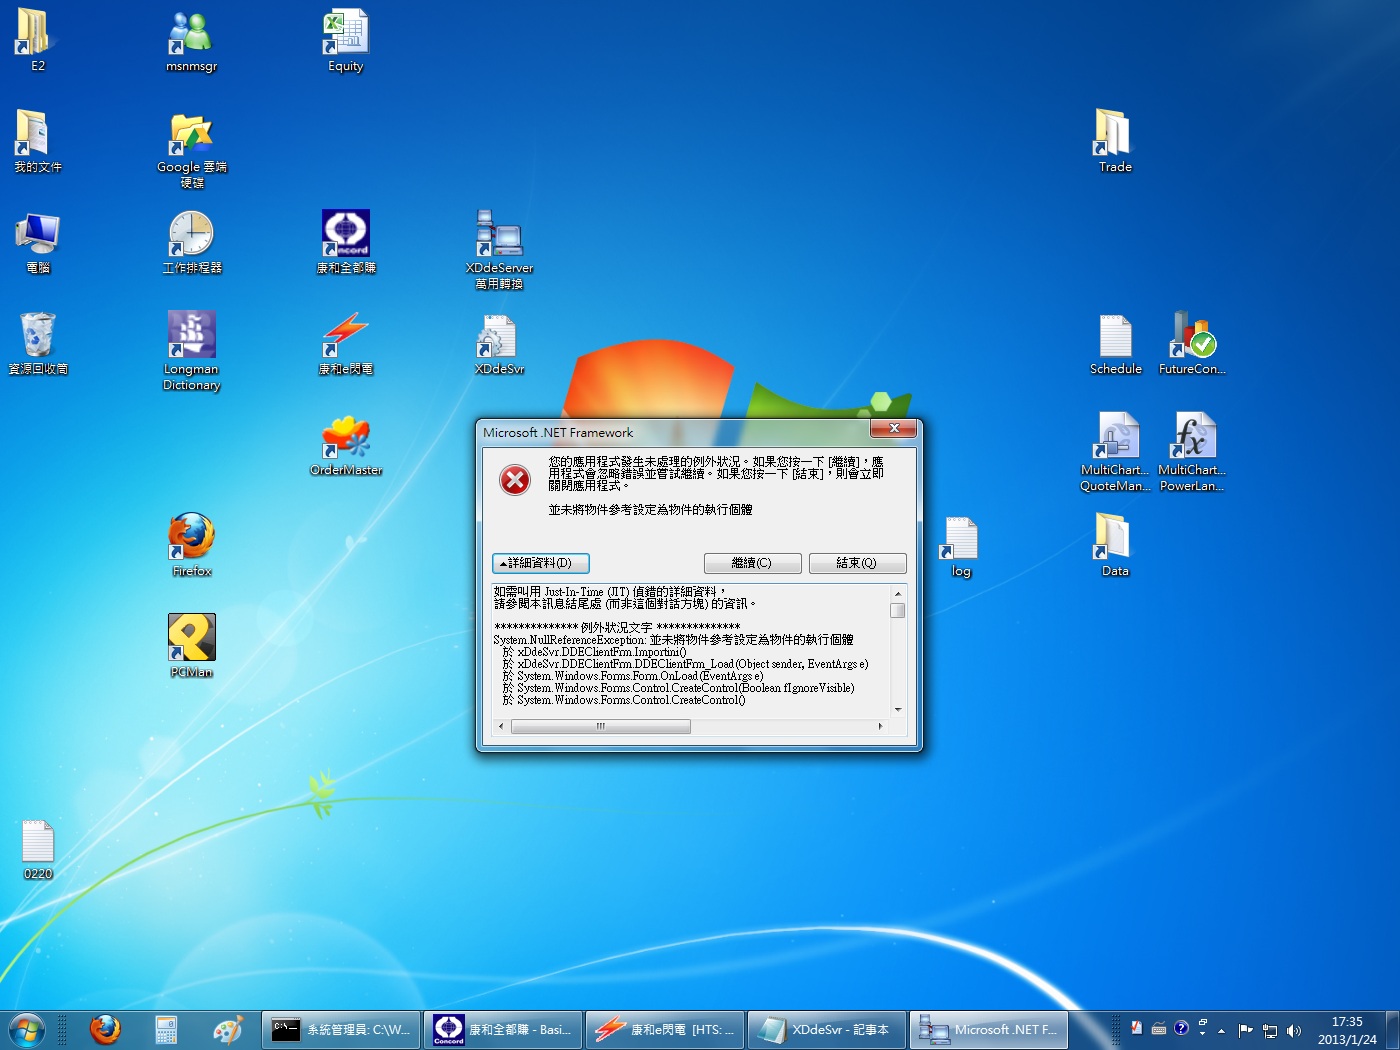Image resolution: width=1400 pixels, height=1050 pixels.
Task: Open the Data folder shortcut
Action: 1115,545
